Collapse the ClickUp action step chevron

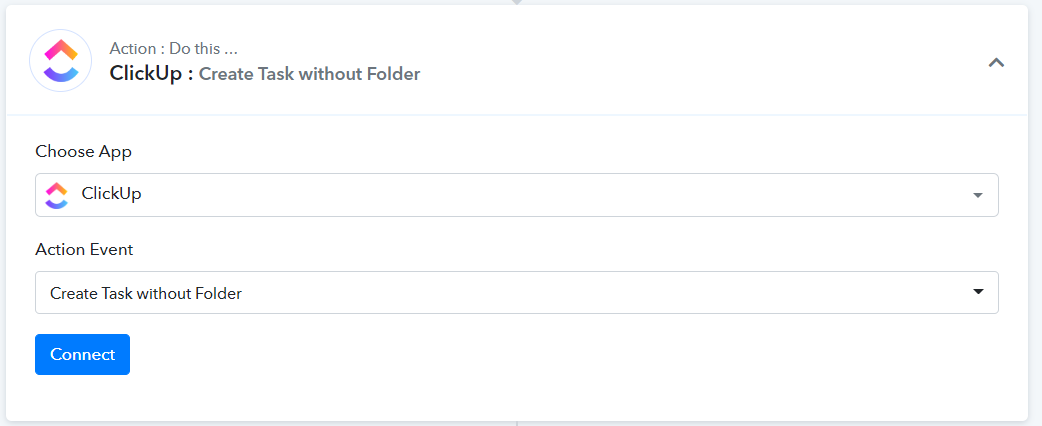click(995, 62)
